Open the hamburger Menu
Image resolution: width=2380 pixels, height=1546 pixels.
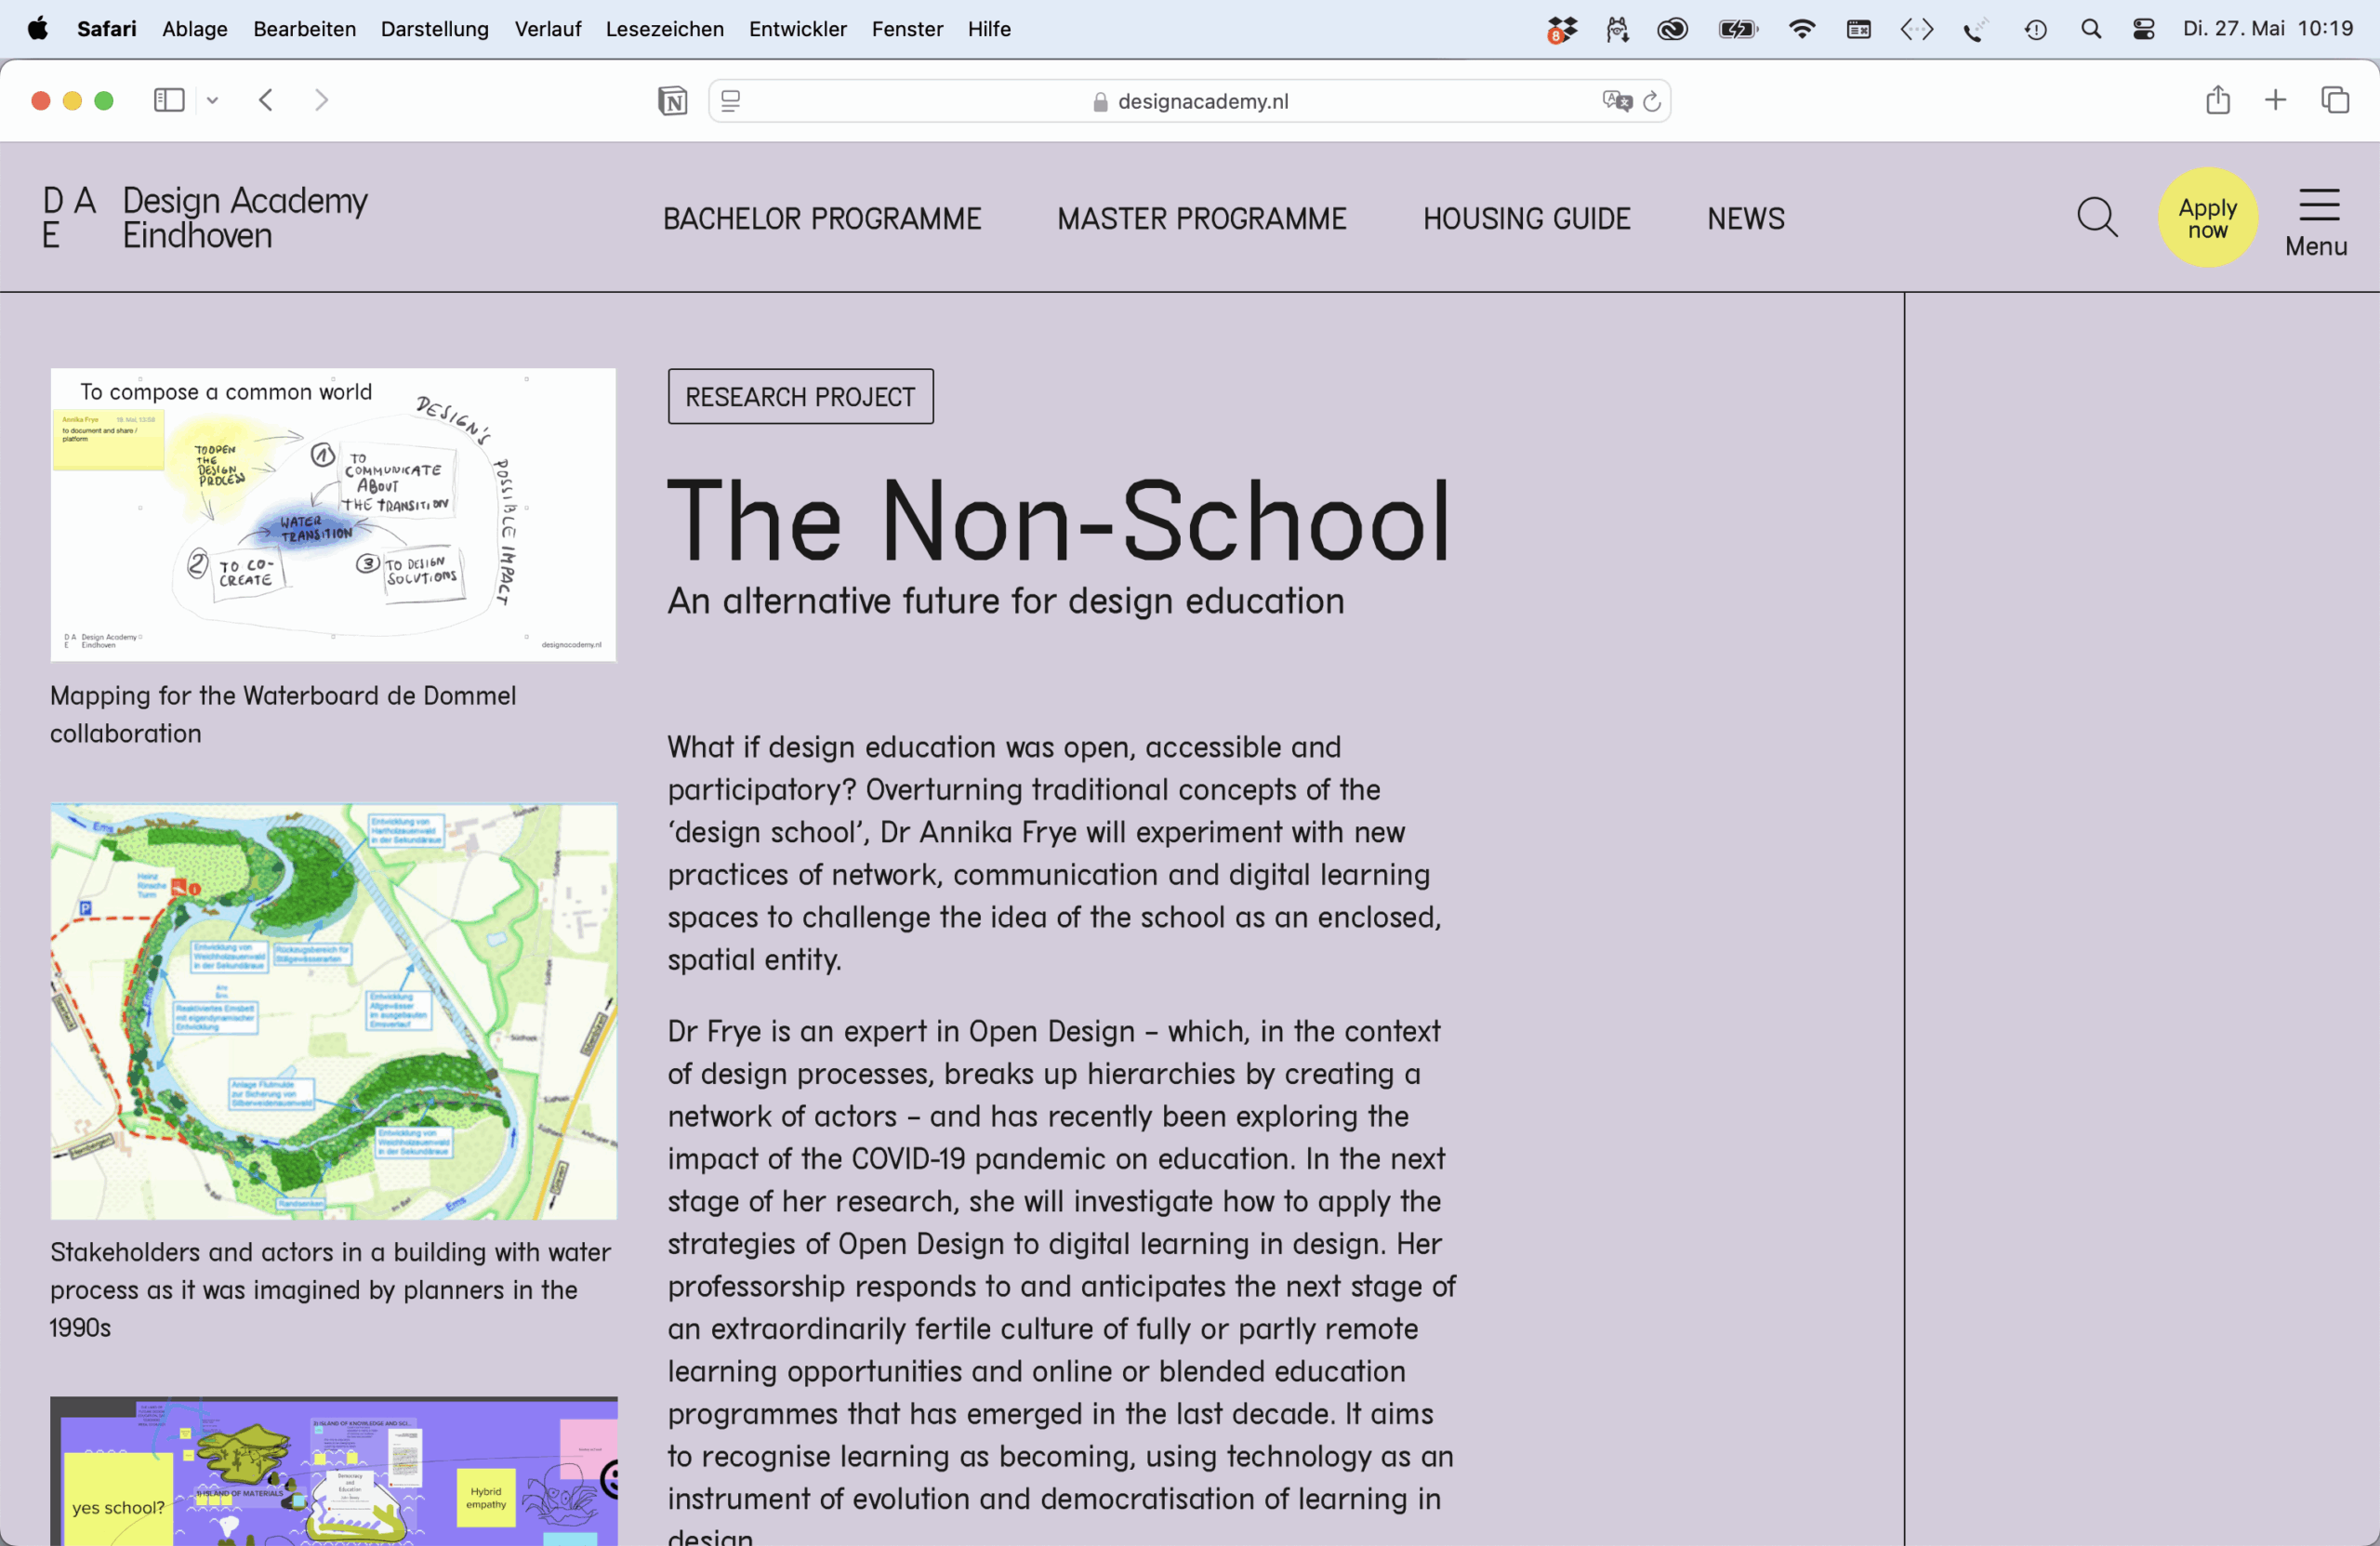click(x=2317, y=222)
